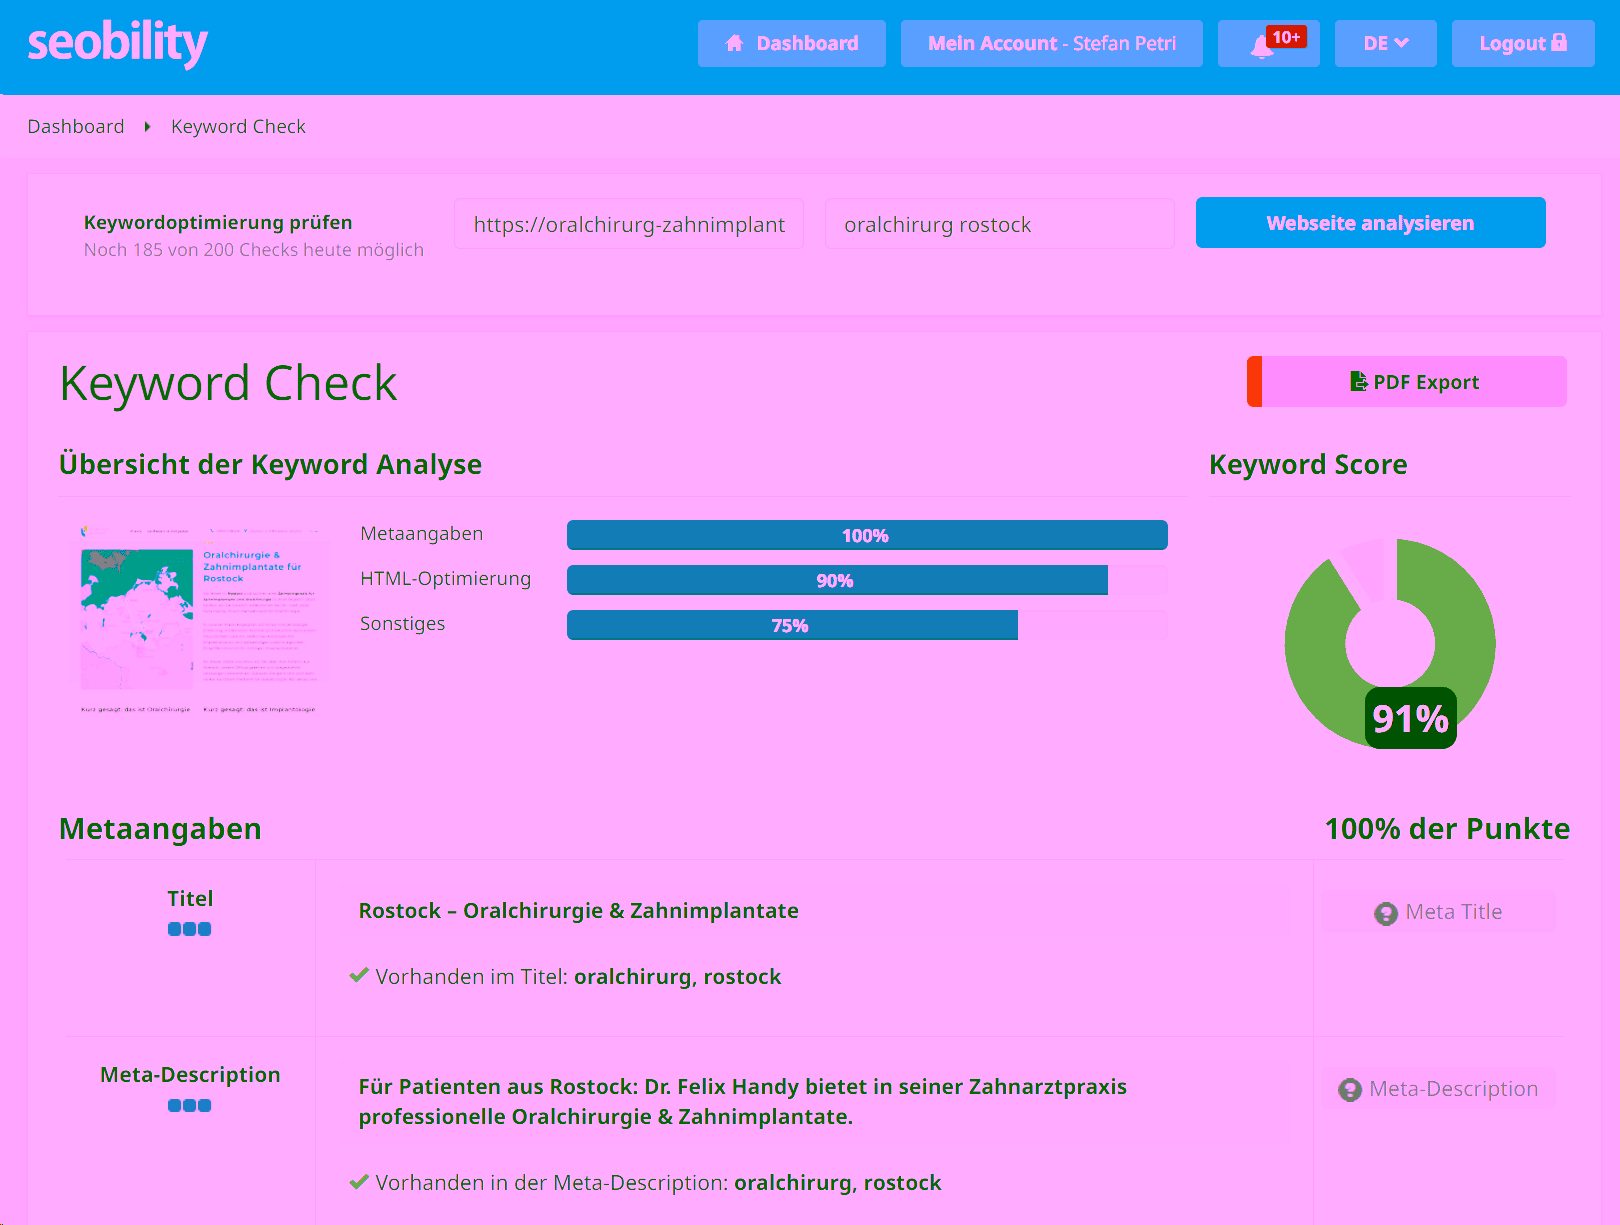1620x1225 pixels.
Task: Select the 'oralchirurg rostock' keyword field
Action: click(999, 224)
